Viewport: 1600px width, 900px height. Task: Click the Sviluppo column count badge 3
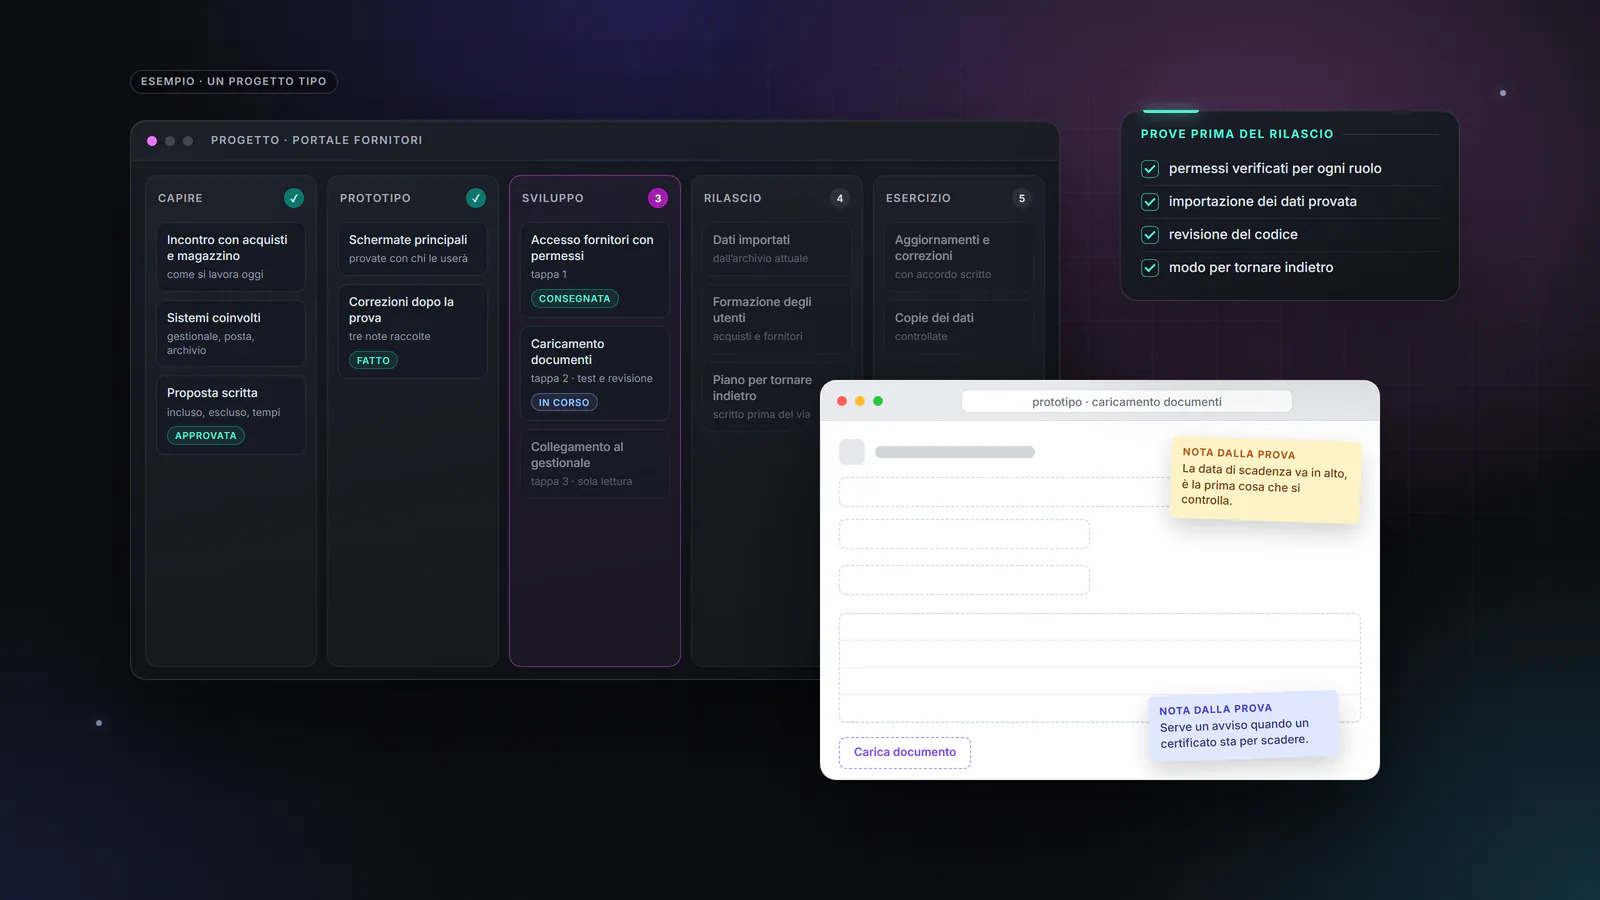pyautogui.click(x=658, y=198)
